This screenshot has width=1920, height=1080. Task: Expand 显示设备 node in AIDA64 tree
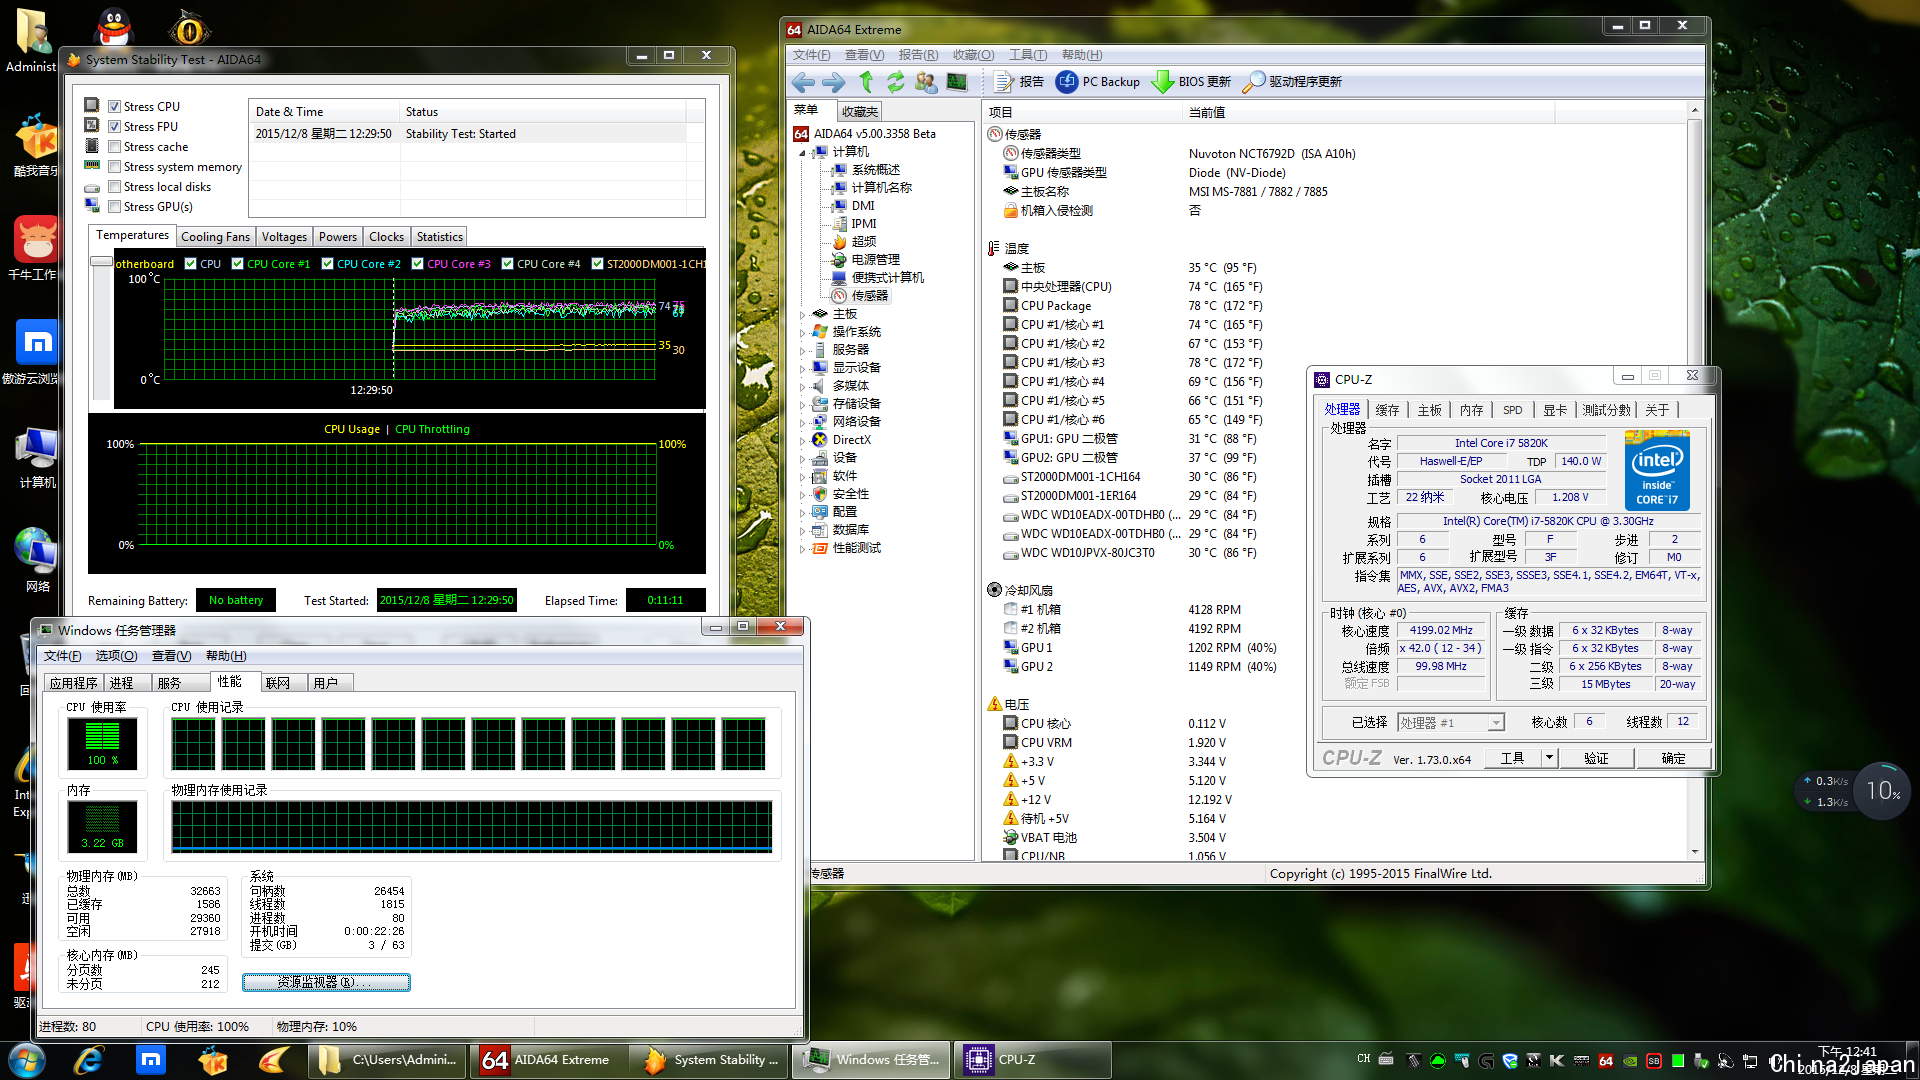click(x=802, y=369)
